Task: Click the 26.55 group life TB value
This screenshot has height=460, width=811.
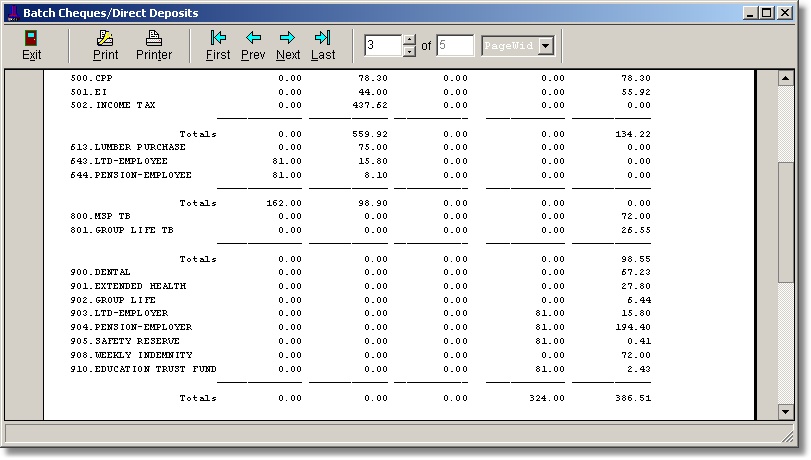Action: tap(636, 230)
